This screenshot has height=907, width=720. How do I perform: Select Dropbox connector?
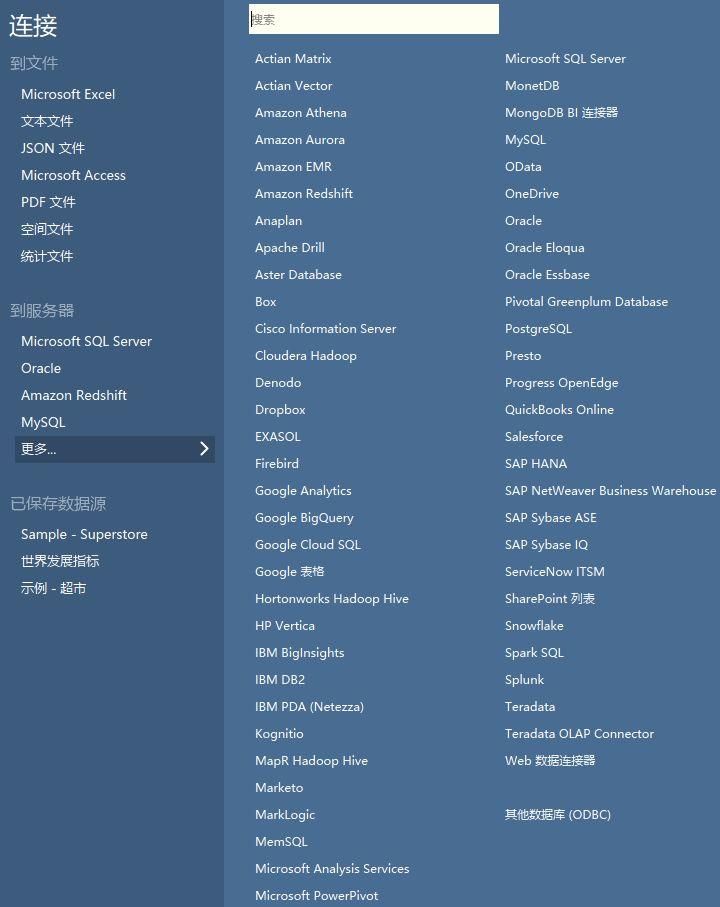(280, 410)
